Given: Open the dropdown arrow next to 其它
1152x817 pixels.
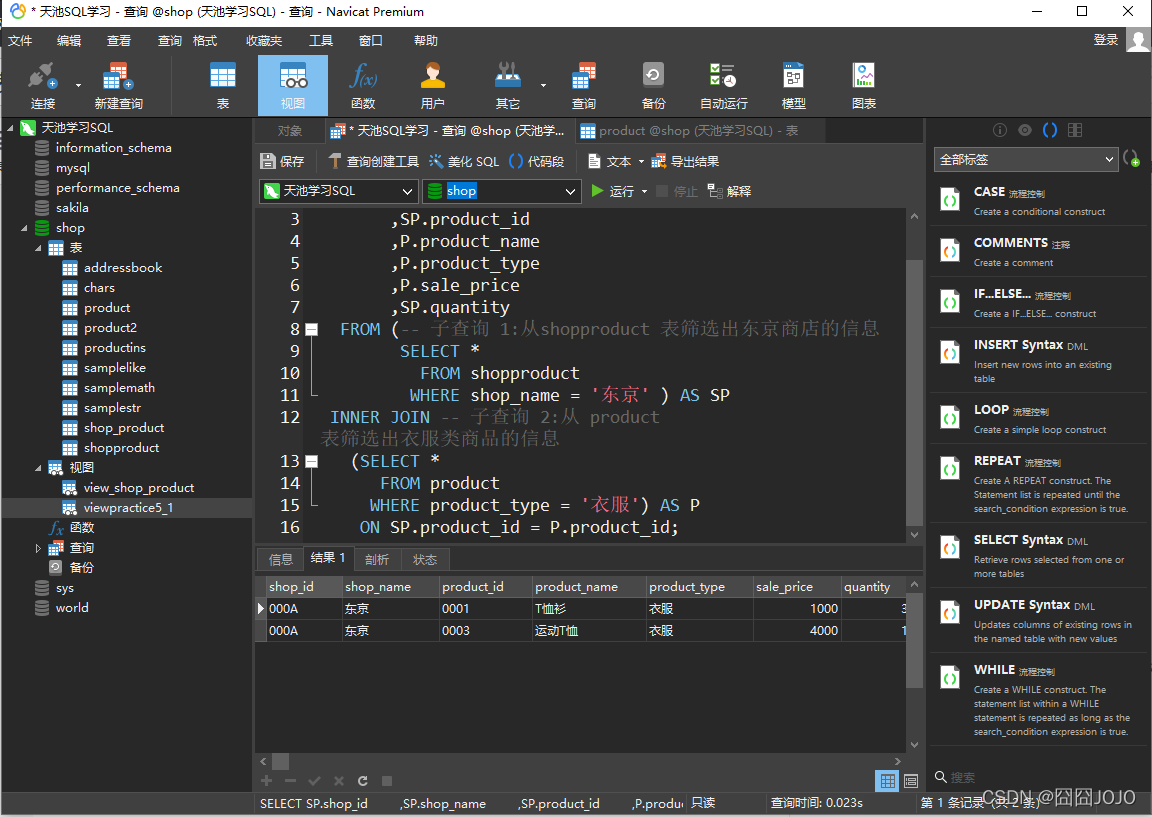Looking at the screenshot, I should [543, 85].
